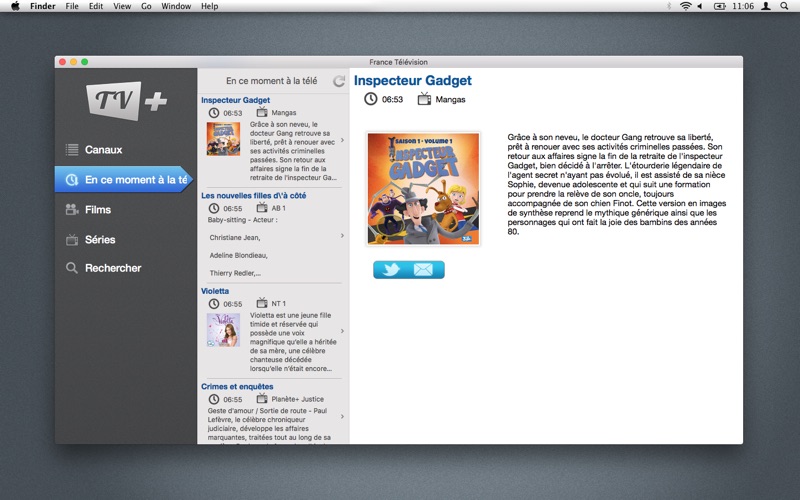Click Planète+ Justice channel TV icon
The image size is (800, 500).
[x=262, y=398]
